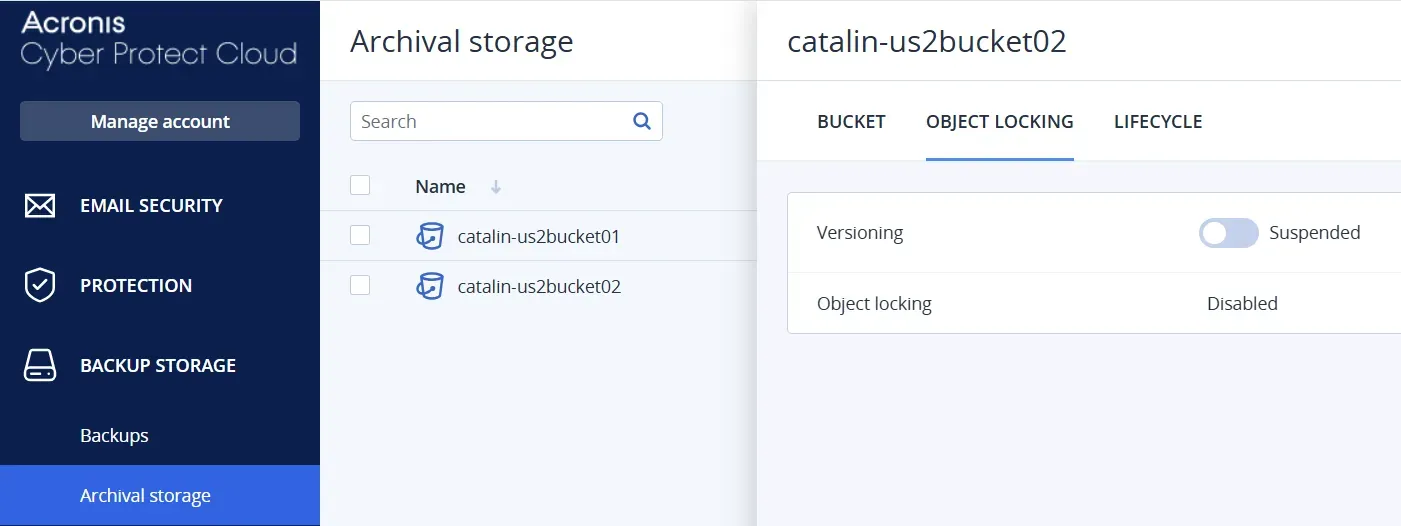
Task: Open the Backups sidebar link
Action: click(114, 436)
